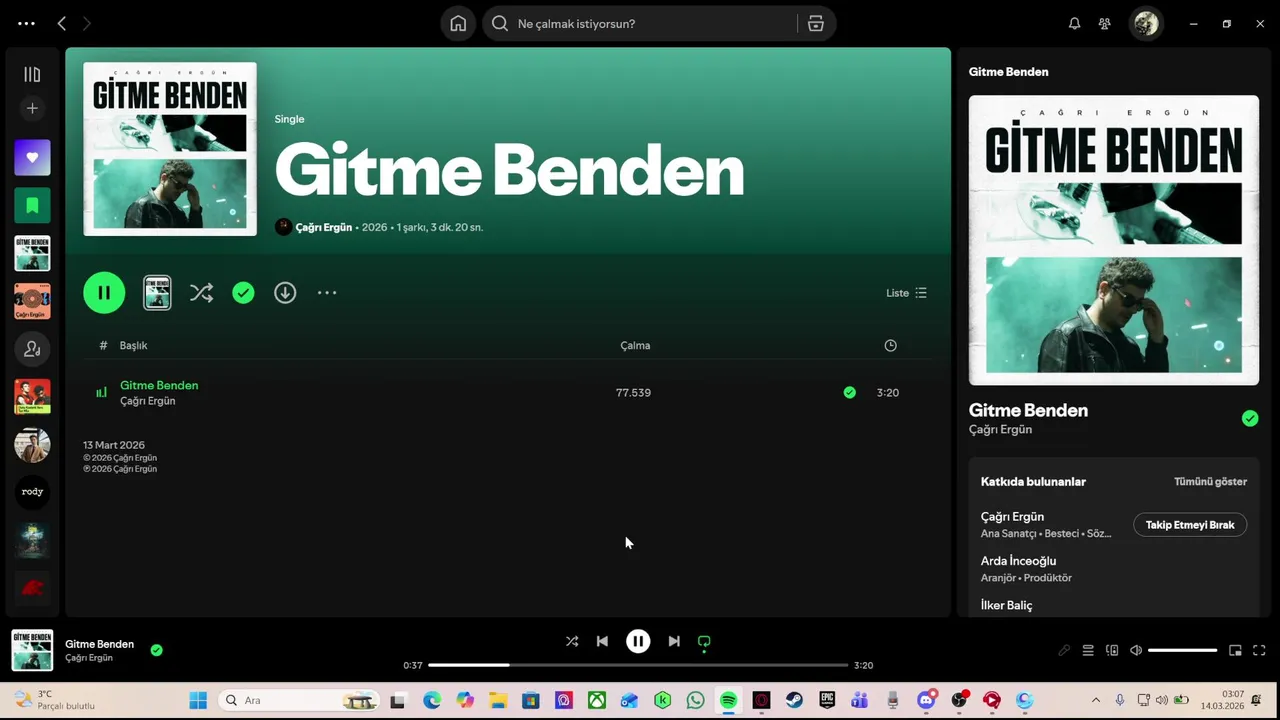Click the equalizer icon on the playing track row
This screenshot has width=1280, height=720.
tap(101, 392)
